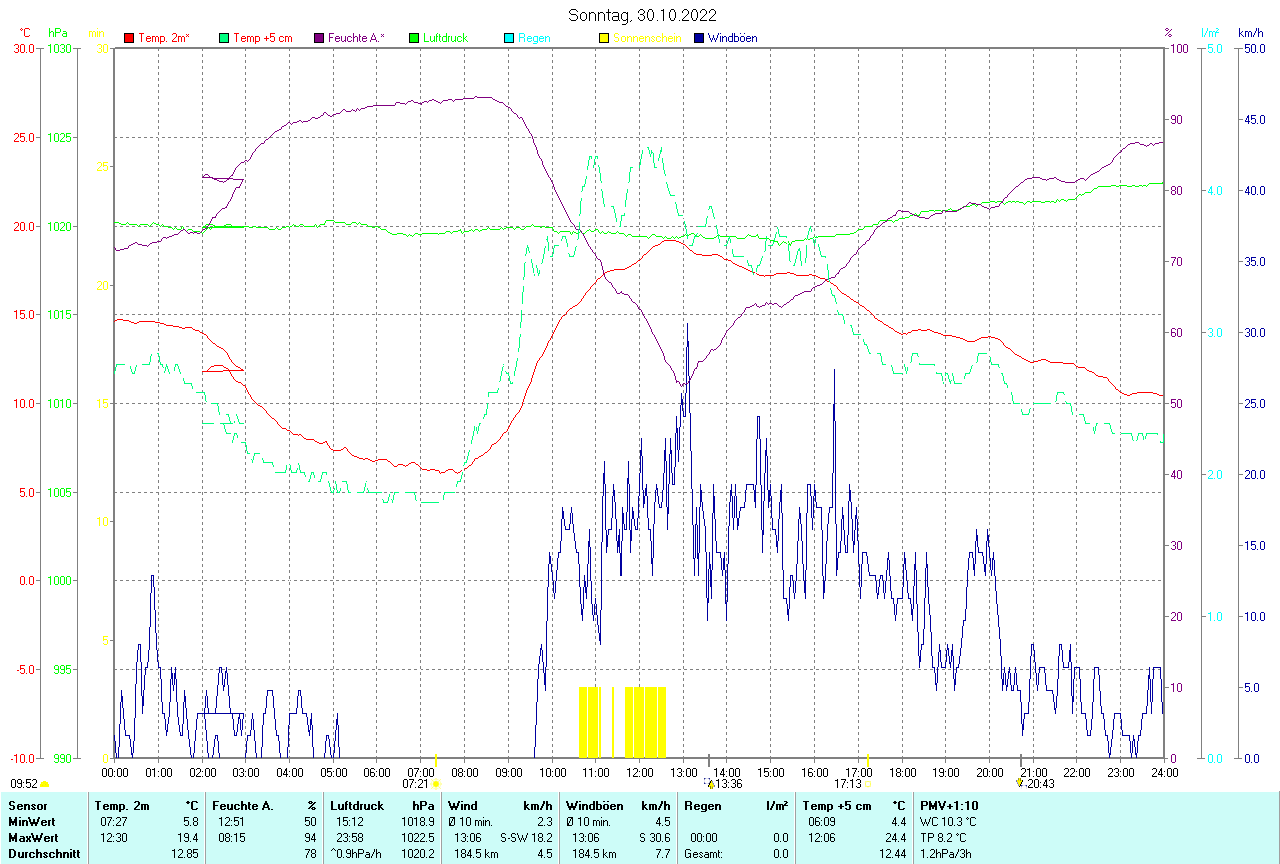The image size is (1280, 864).
Task: Select the Temp. 2m* legend label
Action: click(x=164, y=38)
